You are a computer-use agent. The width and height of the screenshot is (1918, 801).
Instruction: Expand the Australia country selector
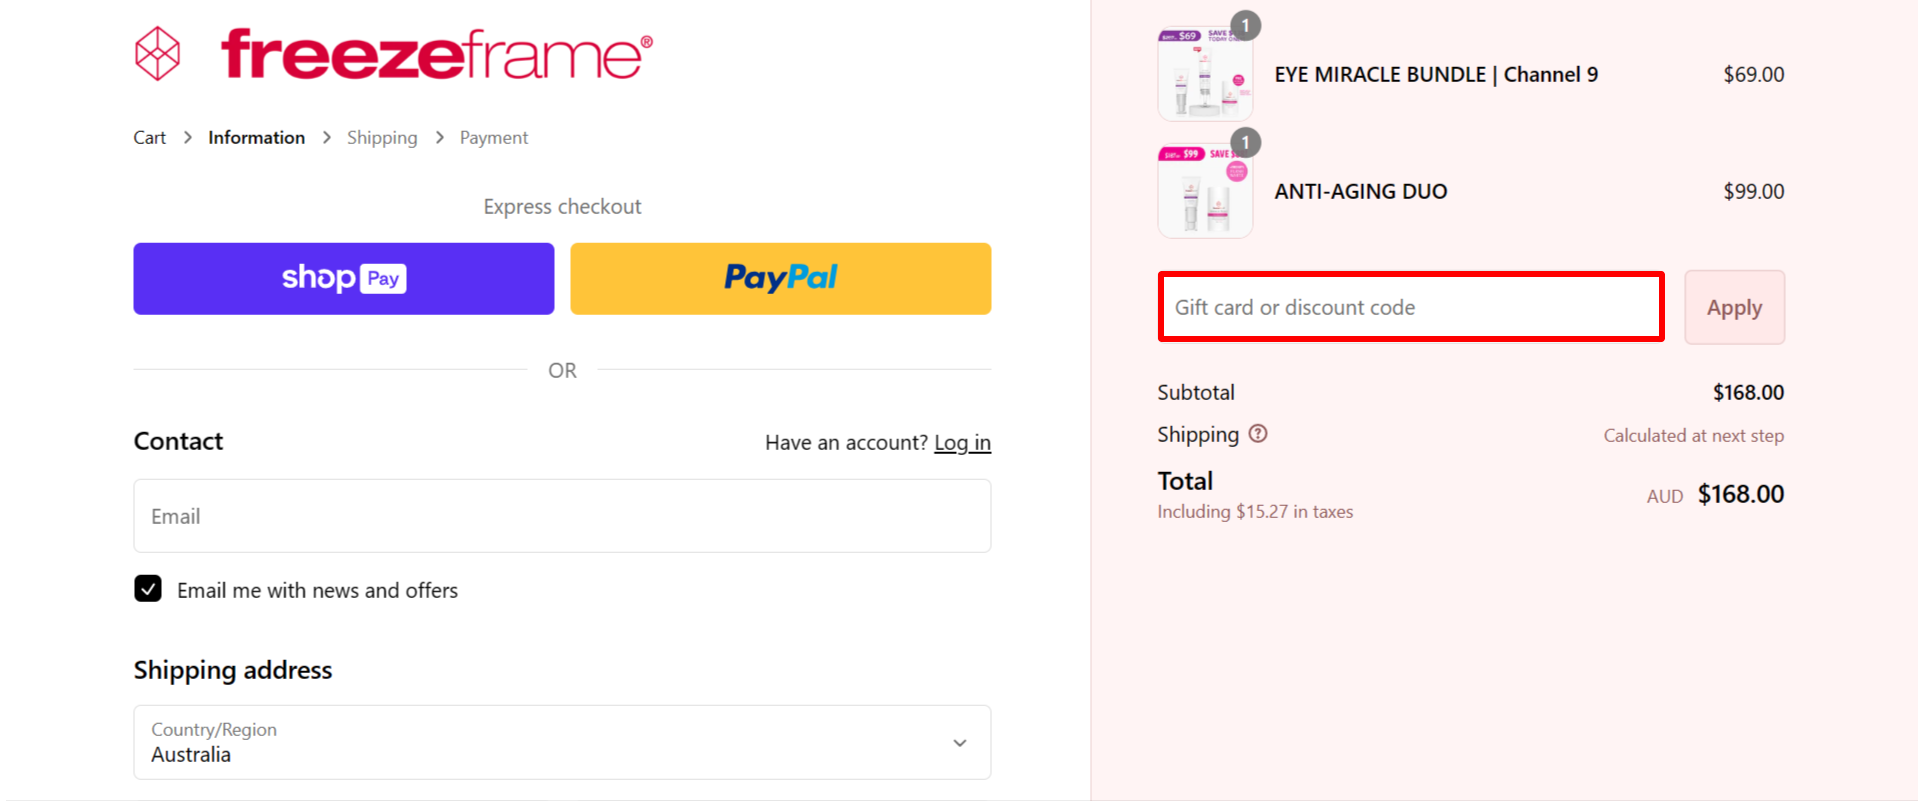pos(562,742)
